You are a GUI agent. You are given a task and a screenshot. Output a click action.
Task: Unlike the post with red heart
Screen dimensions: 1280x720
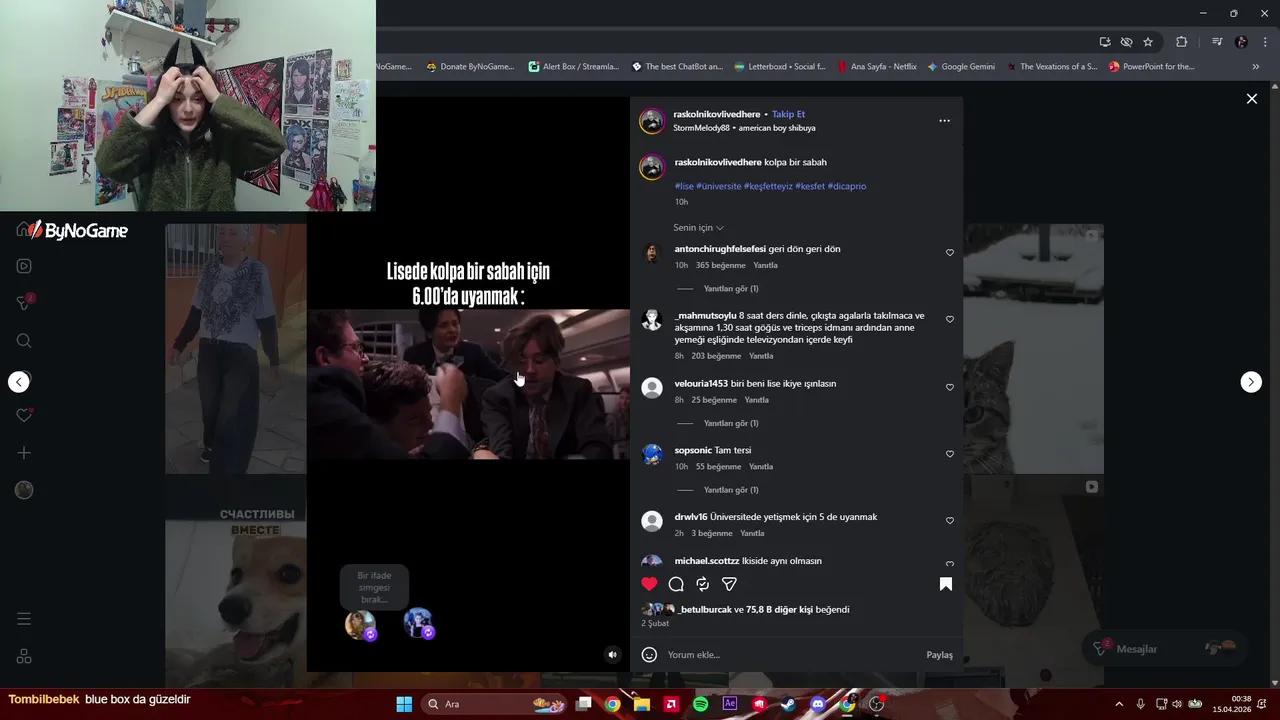[649, 584]
